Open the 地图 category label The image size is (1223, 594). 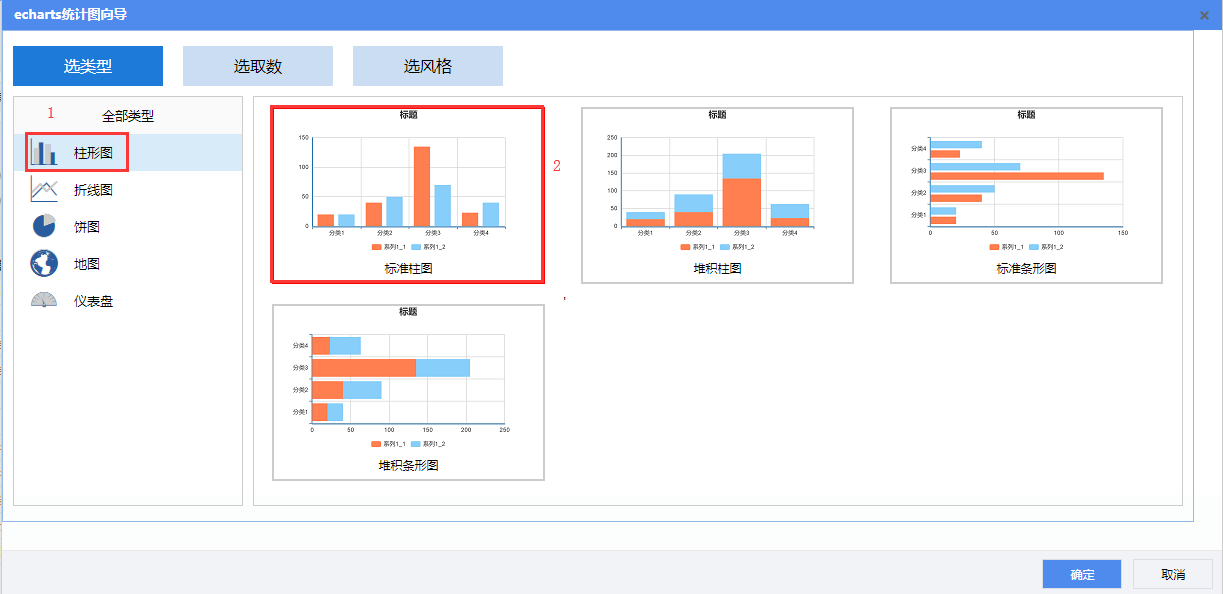pos(87,264)
